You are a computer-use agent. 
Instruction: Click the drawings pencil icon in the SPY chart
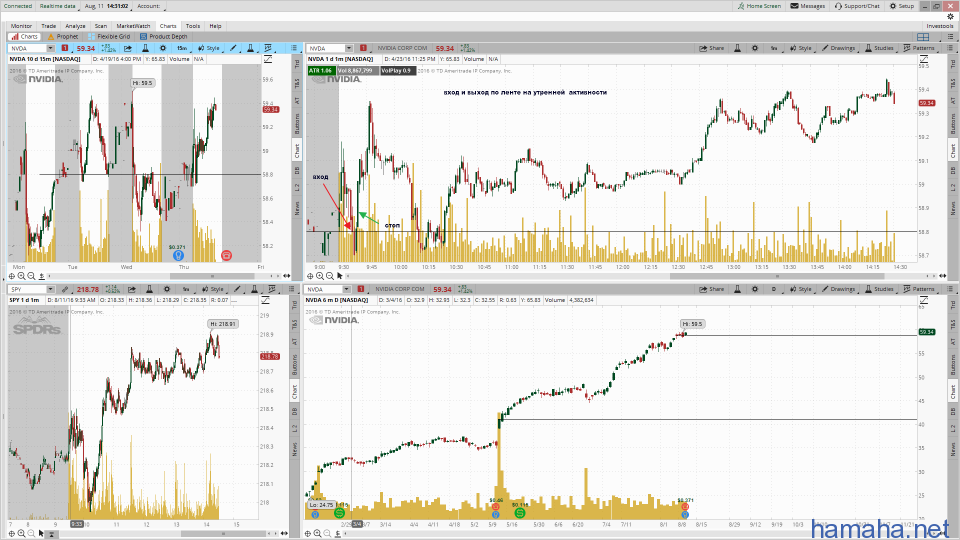(x=237, y=290)
